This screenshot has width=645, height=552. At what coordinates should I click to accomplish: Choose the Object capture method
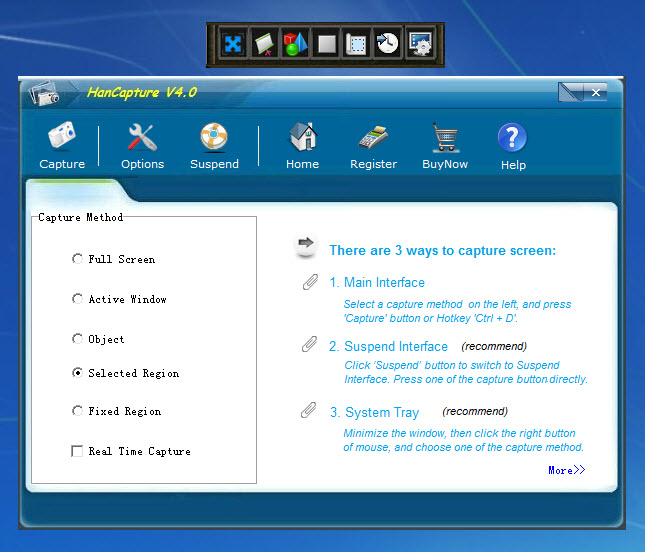click(x=77, y=339)
